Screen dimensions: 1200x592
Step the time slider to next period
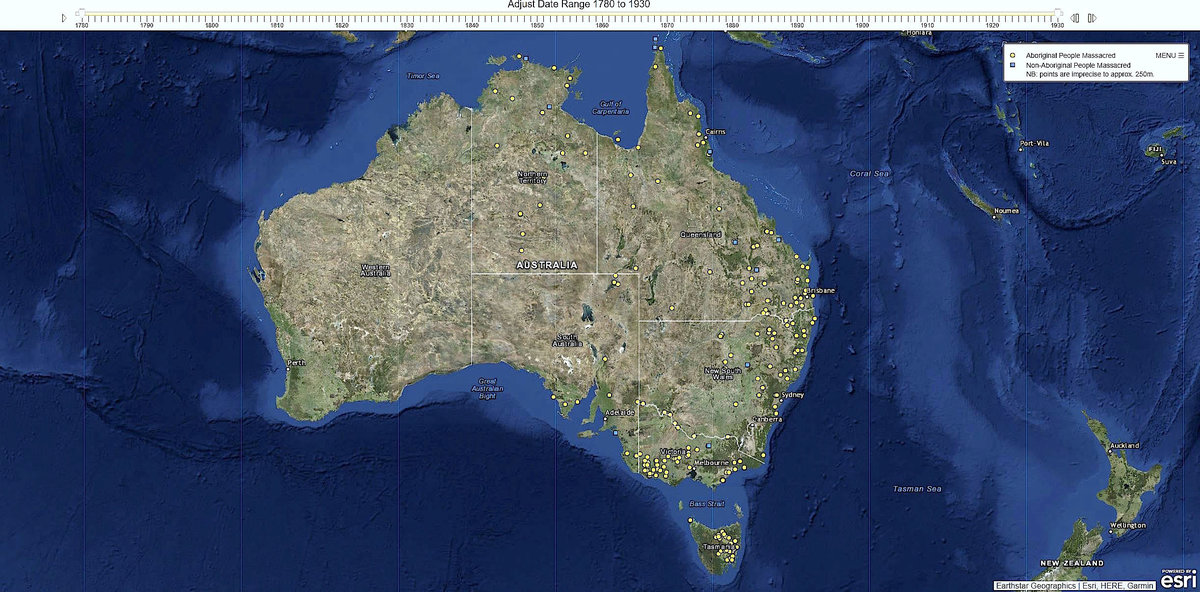click(1092, 18)
